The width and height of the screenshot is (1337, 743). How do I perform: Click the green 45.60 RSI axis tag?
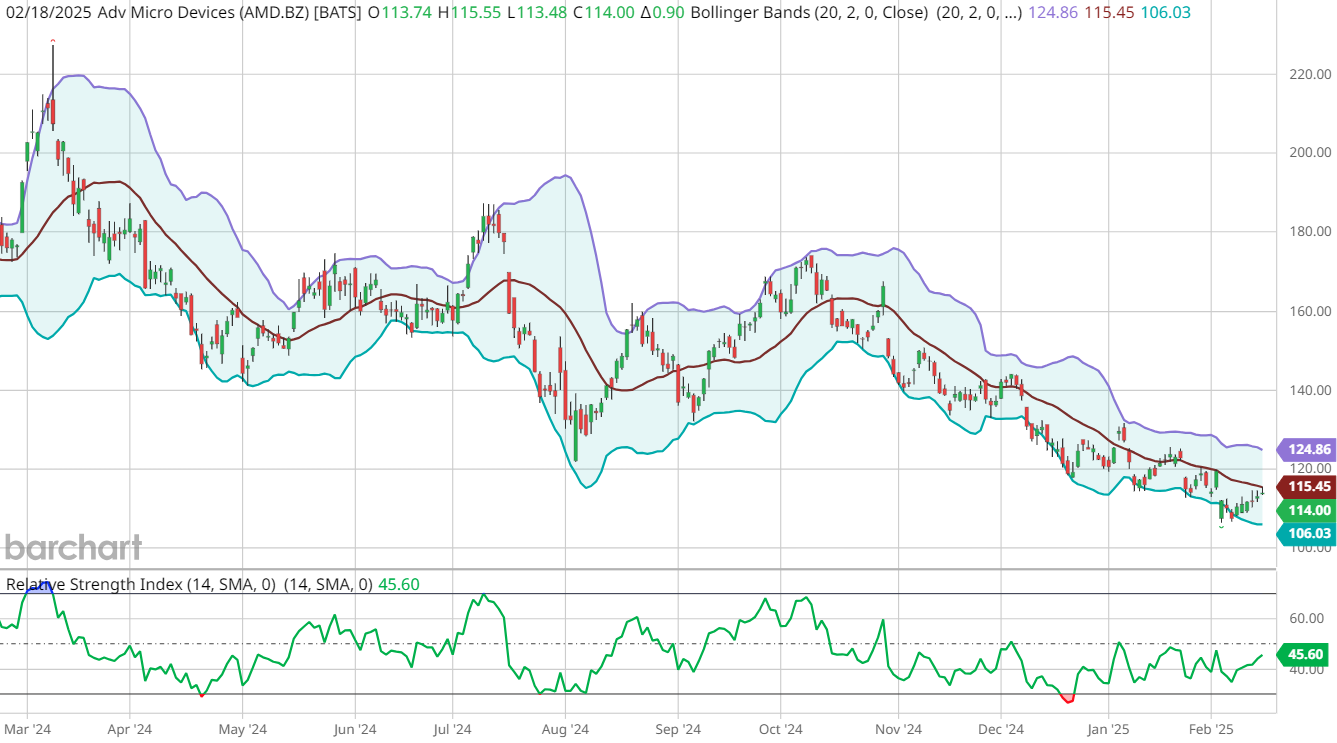(1303, 653)
